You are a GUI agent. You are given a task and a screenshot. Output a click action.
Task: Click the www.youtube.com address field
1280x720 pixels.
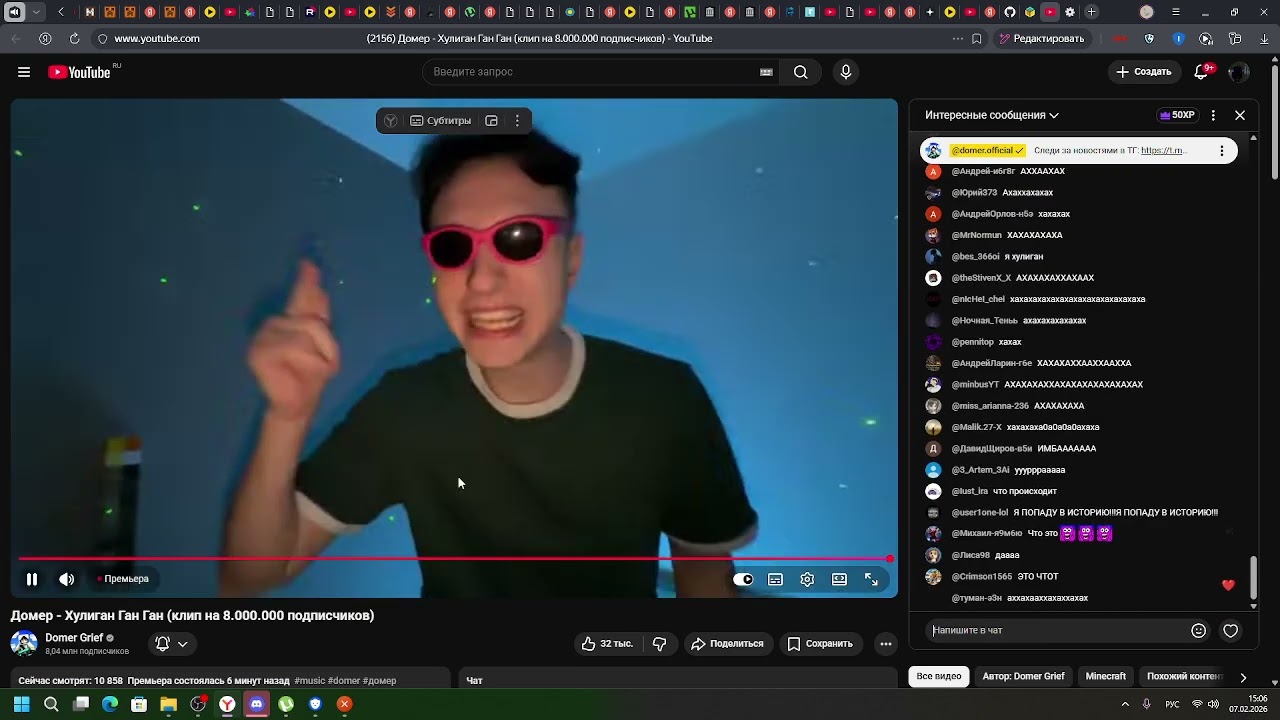tap(157, 38)
